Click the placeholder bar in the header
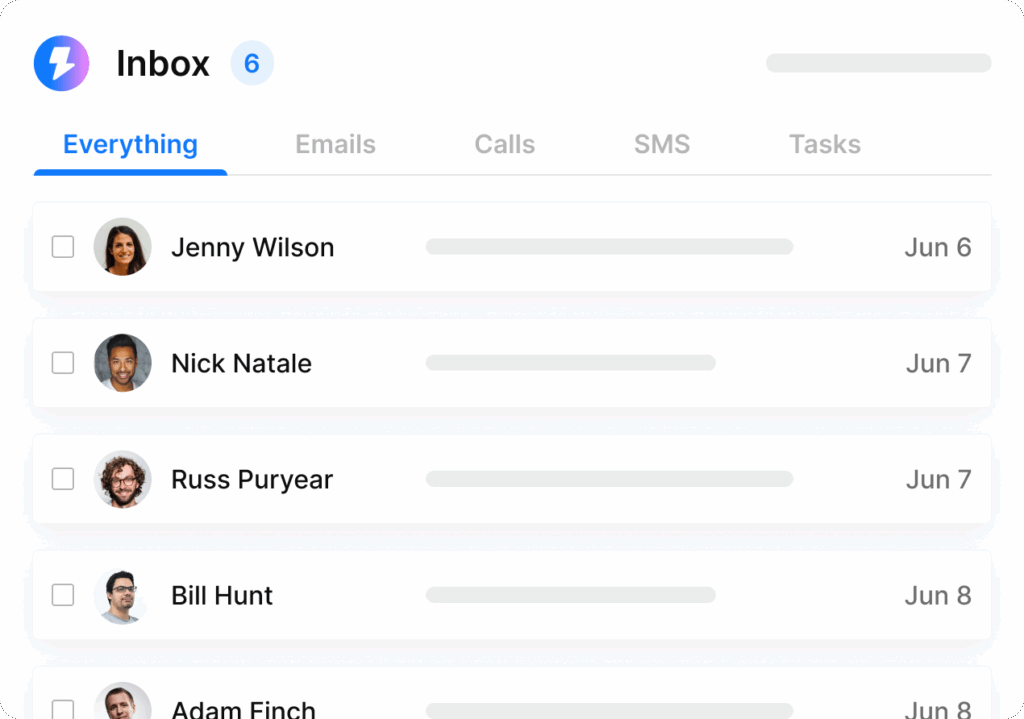The width and height of the screenshot is (1024, 719). coord(878,63)
